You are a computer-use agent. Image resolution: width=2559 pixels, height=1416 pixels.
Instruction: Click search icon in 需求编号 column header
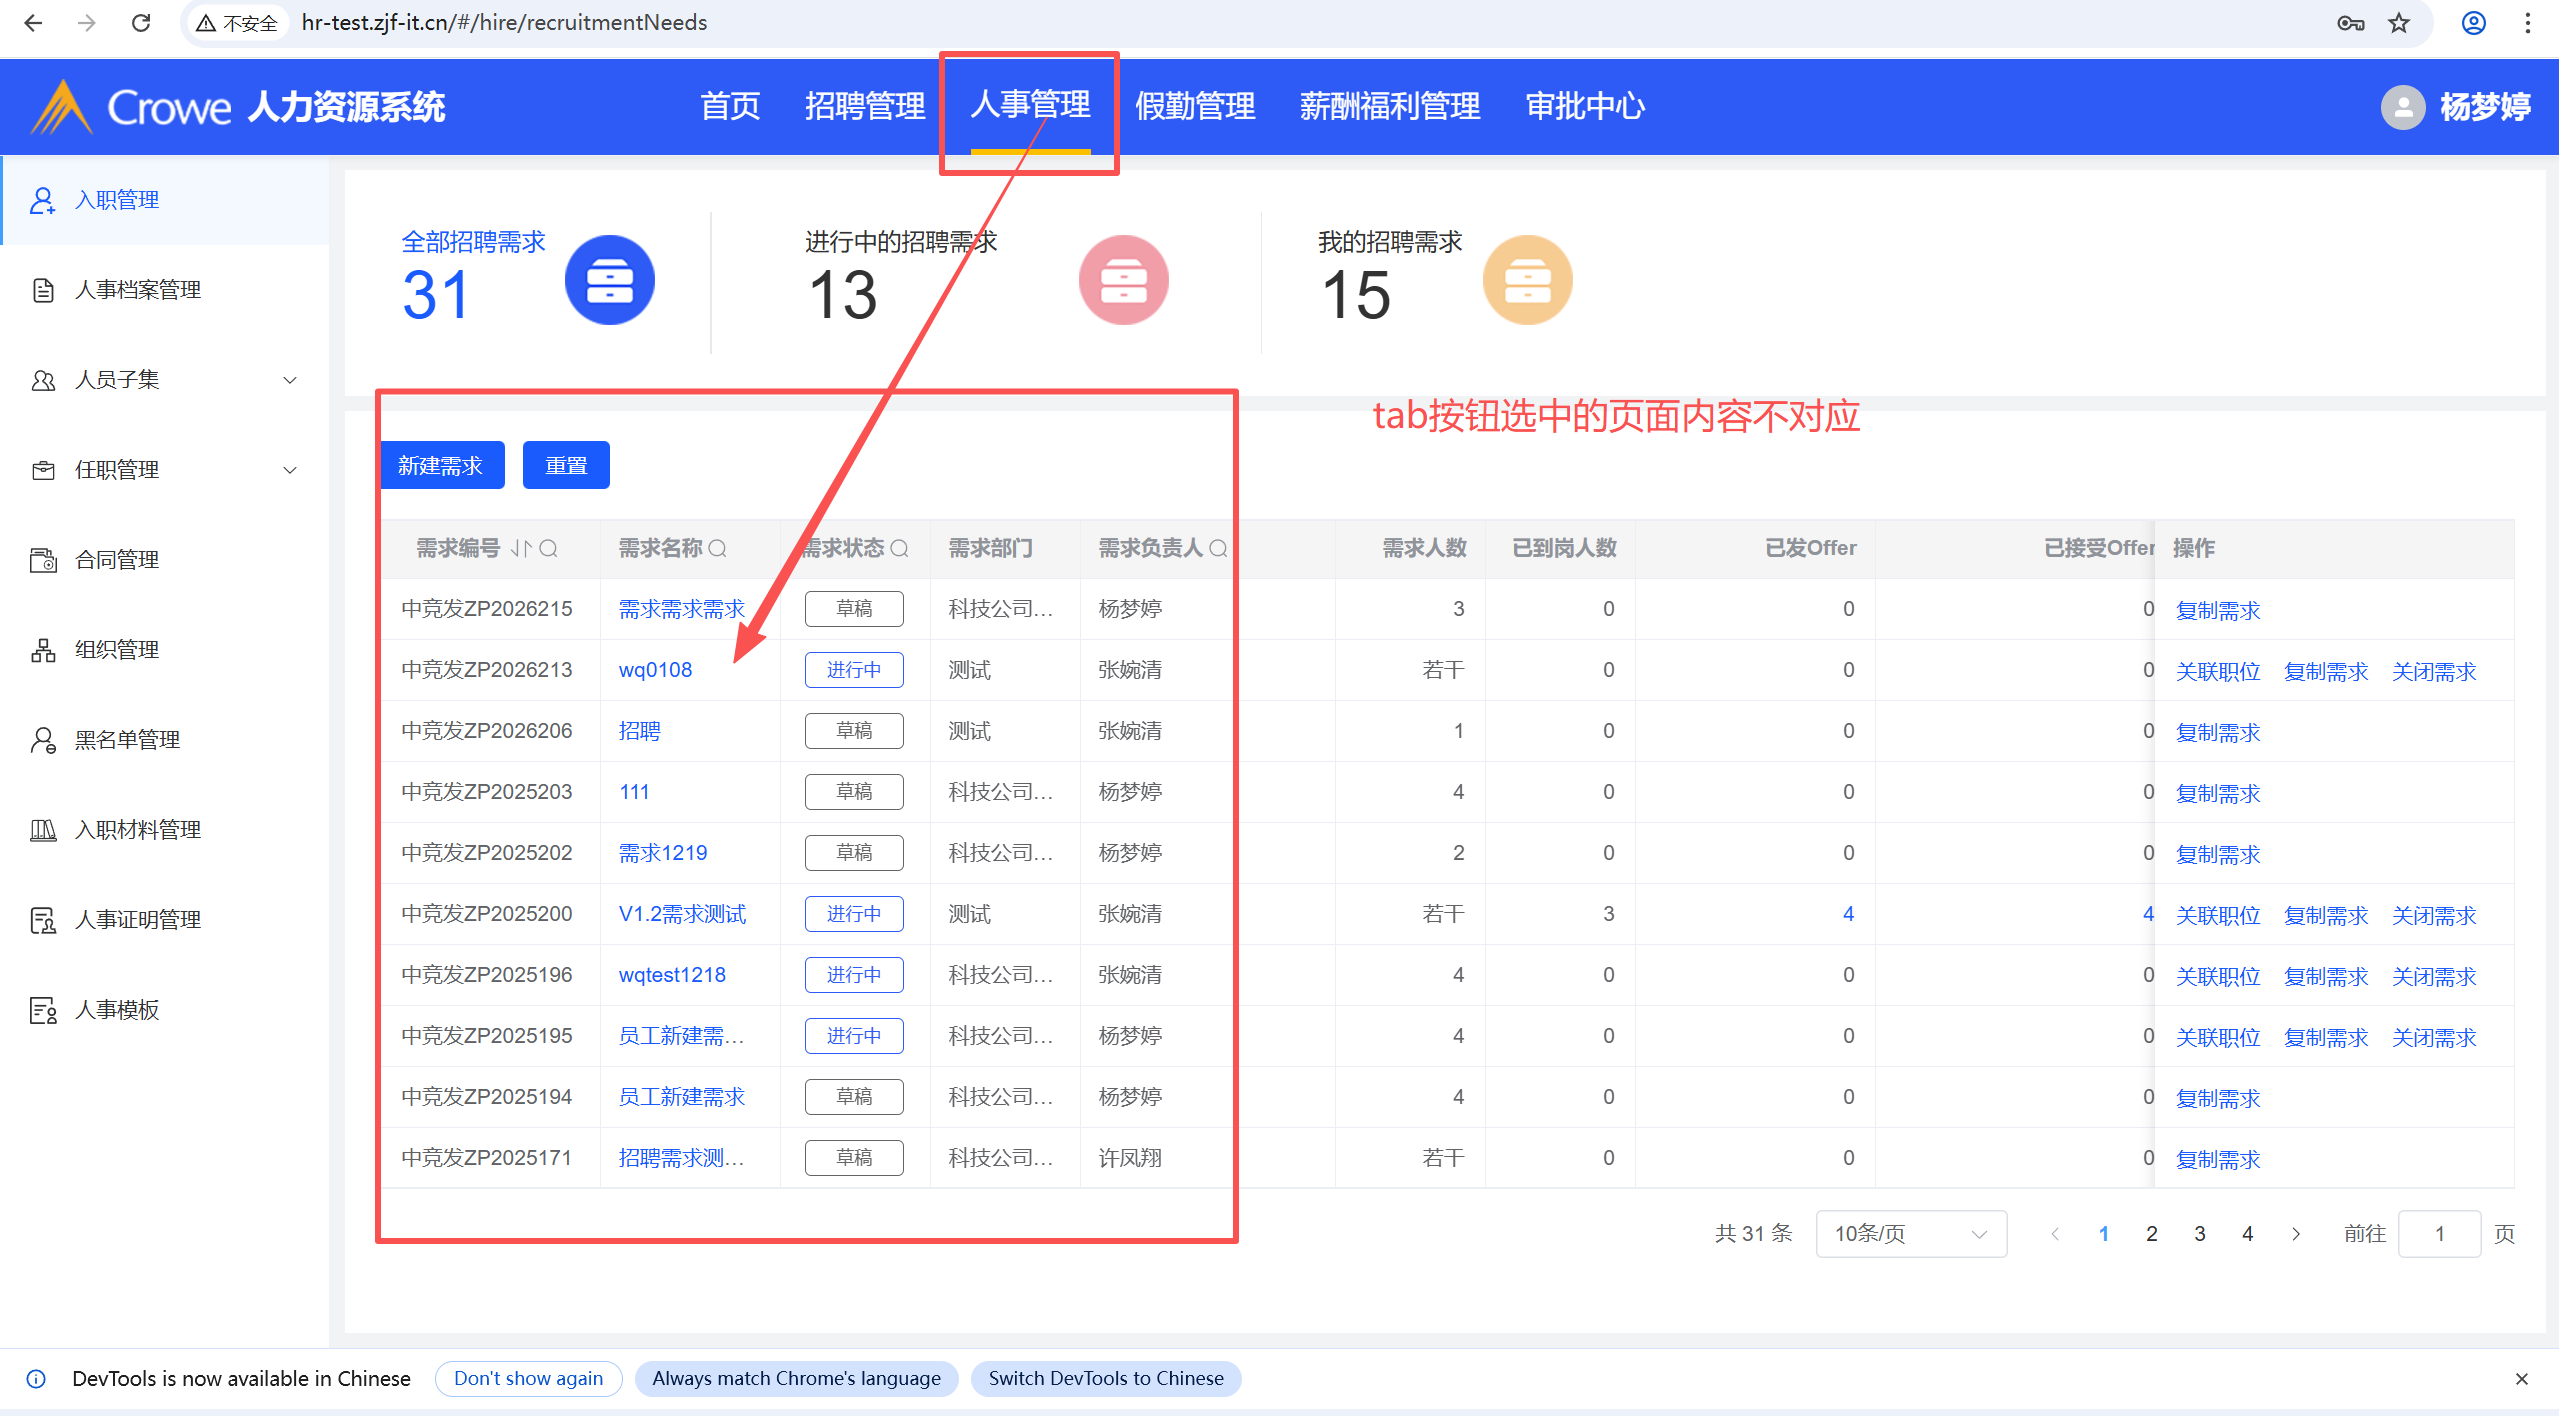pyautogui.click(x=548, y=548)
